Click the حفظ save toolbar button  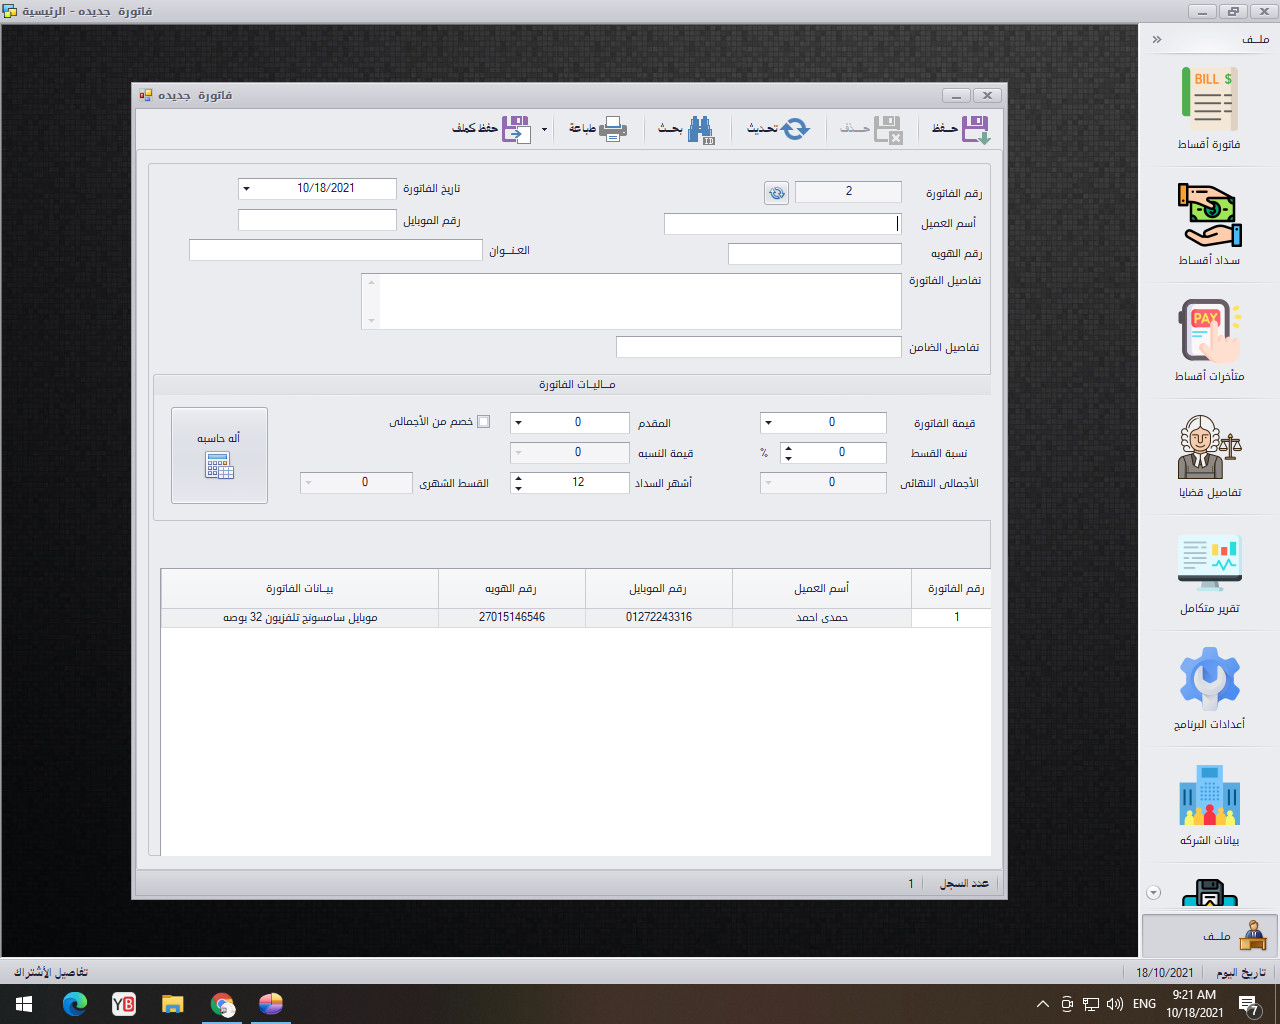pos(961,129)
